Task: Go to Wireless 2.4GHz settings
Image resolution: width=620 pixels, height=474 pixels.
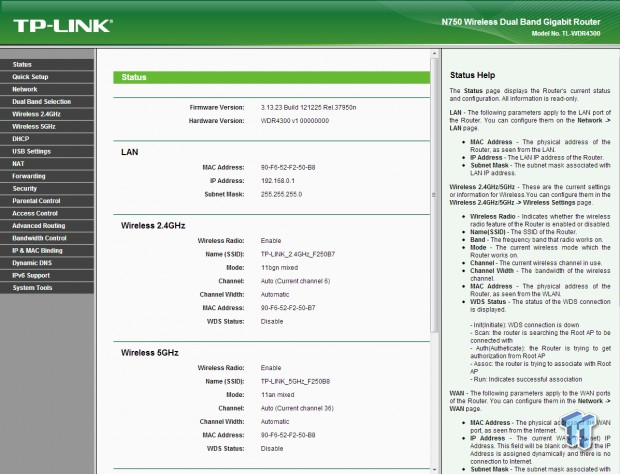Action: tap(47, 114)
